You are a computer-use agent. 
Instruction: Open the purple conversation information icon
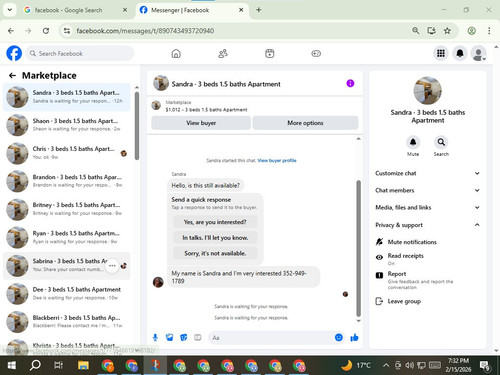point(350,83)
